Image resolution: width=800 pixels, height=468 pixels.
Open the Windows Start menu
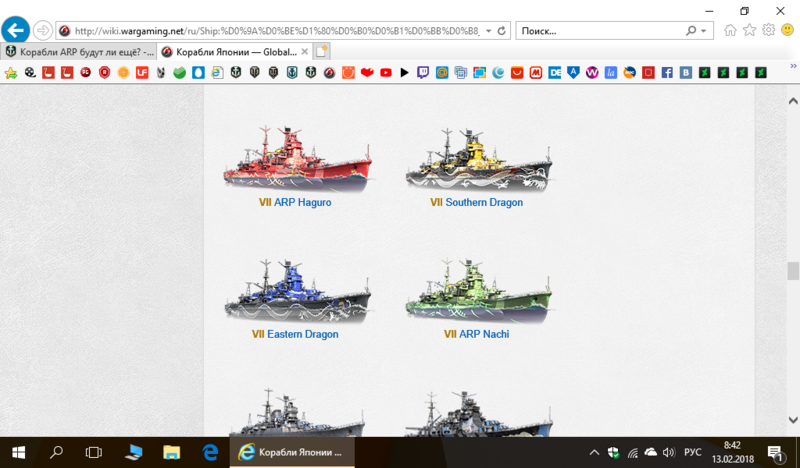click(18, 452)
